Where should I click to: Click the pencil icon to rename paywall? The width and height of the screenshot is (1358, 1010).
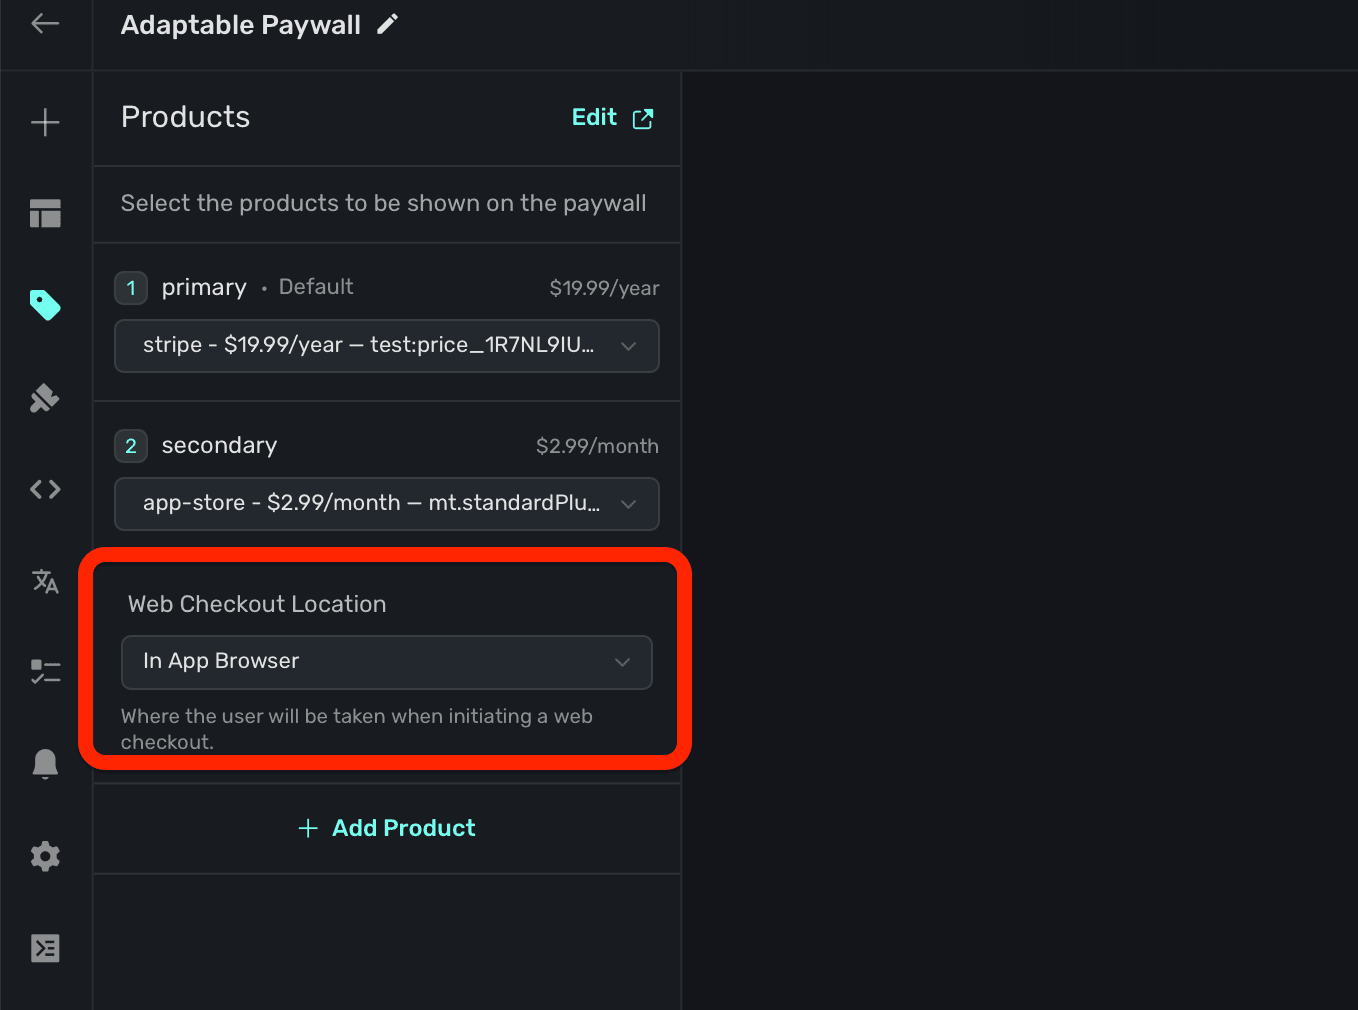pos(388,25)
